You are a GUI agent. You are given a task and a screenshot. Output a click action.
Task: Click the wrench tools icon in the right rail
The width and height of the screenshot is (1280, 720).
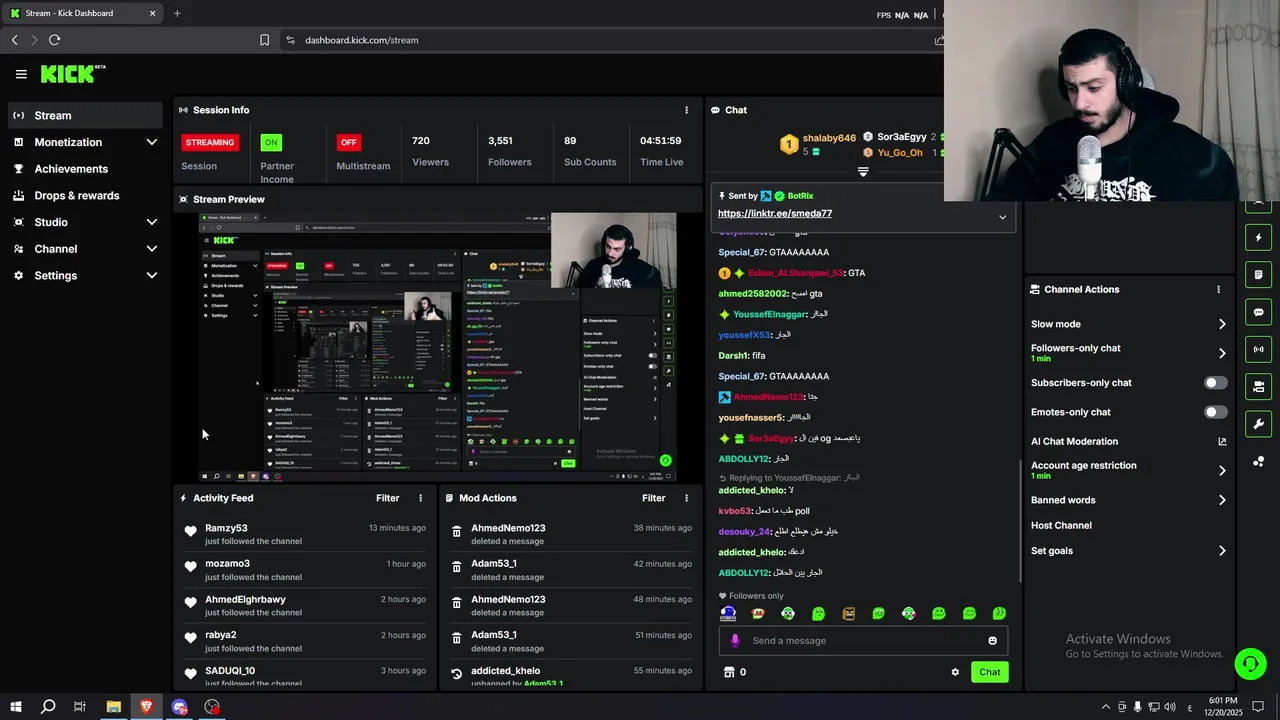click(1258, 423)
